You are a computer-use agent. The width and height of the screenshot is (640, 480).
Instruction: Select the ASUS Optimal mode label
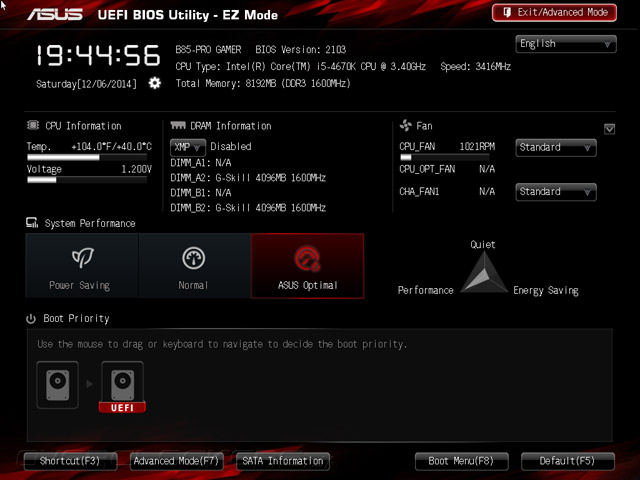coord(308,285)
